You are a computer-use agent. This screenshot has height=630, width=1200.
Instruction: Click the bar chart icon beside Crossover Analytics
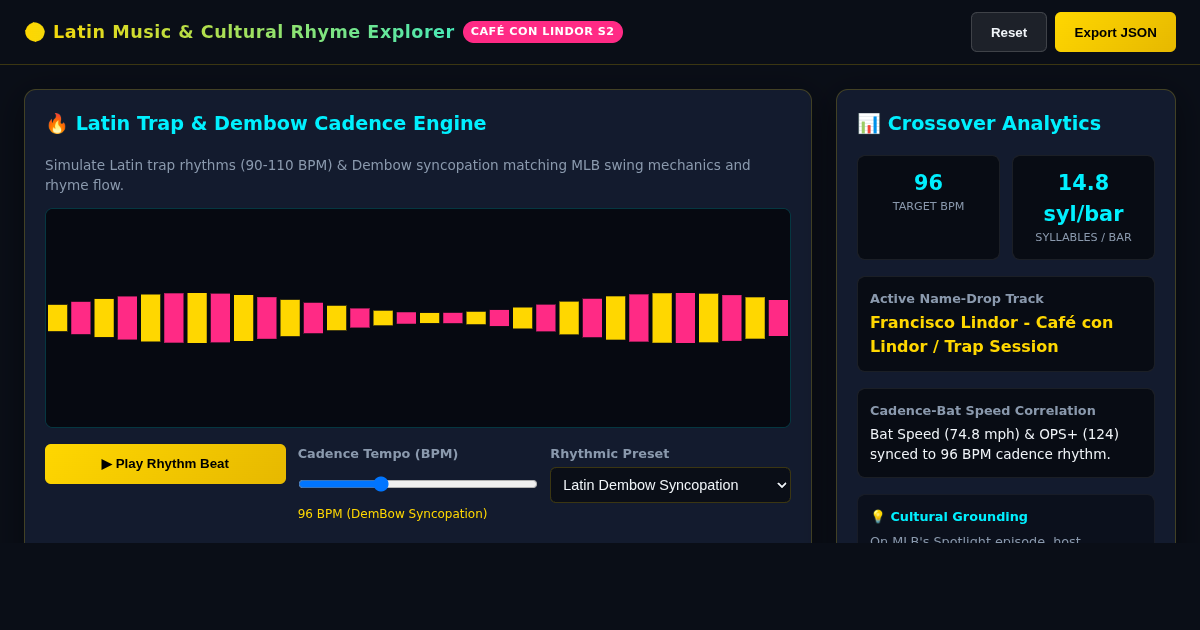click(x=869, y=123)
